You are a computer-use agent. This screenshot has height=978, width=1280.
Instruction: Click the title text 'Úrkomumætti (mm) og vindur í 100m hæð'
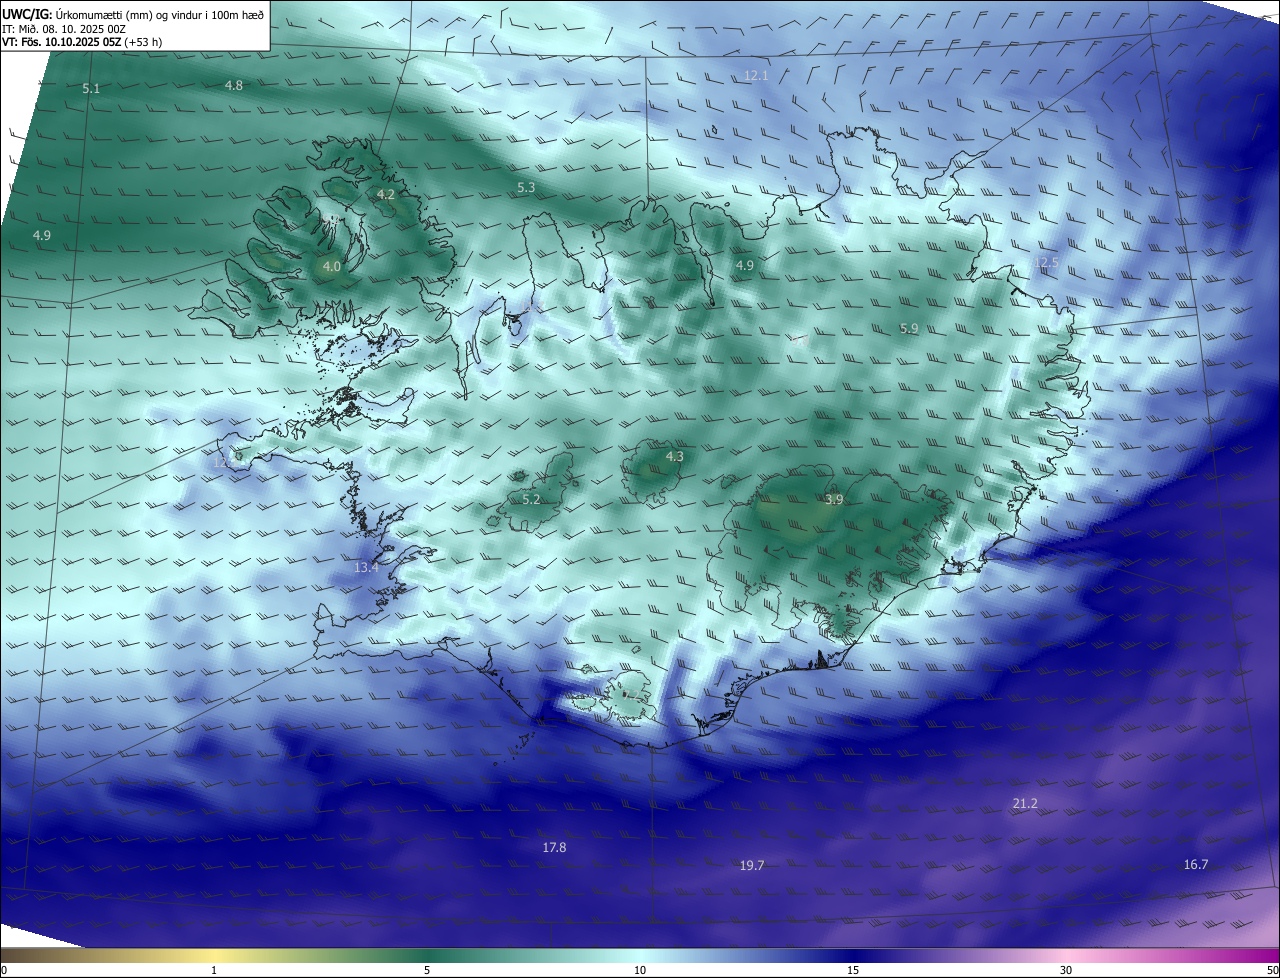(x=160, y=14)
